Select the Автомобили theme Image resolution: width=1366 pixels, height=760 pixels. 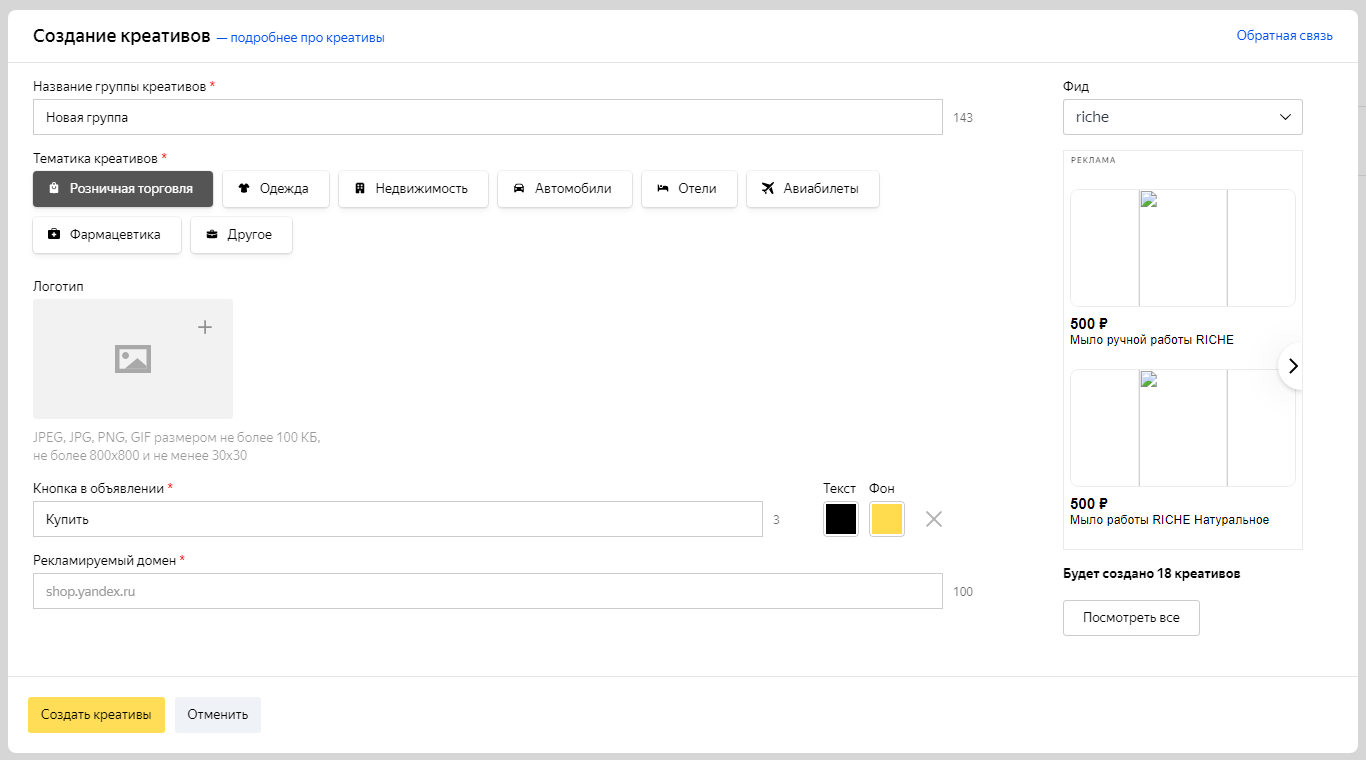(x=565, y=188)
